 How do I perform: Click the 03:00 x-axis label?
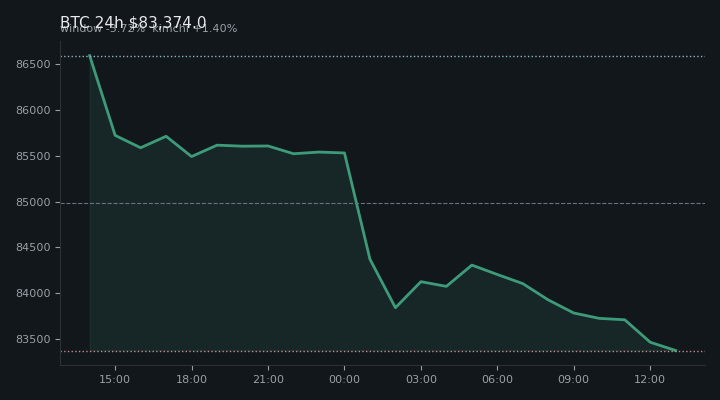[421, 379]
